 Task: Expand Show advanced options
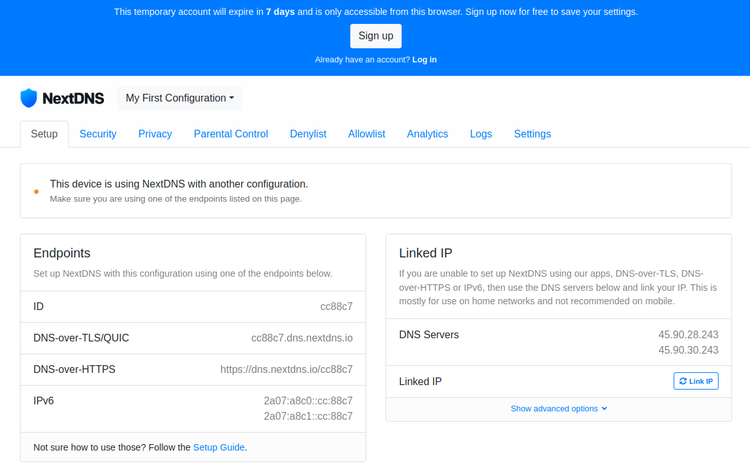pyautogui.click(x=559, y=409)
